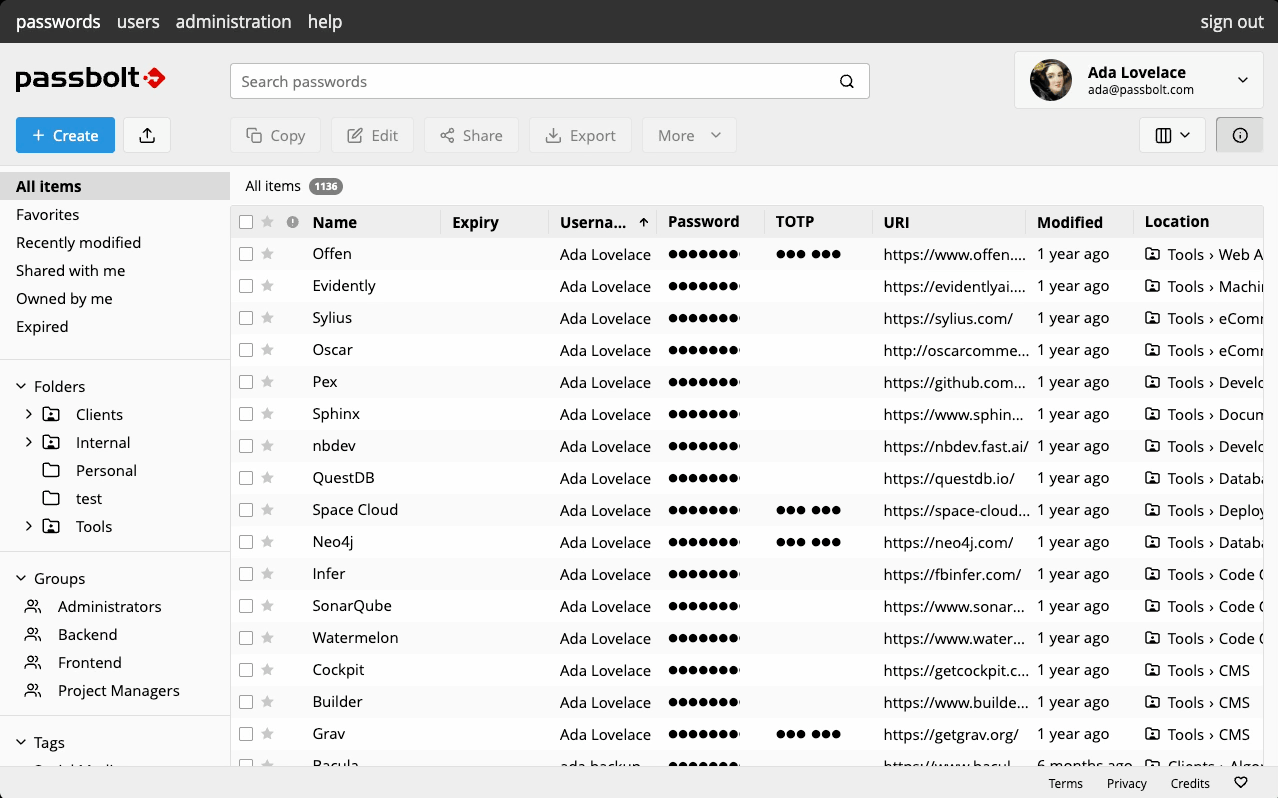Star the Sylius password entry

click(x=267, y=318)
